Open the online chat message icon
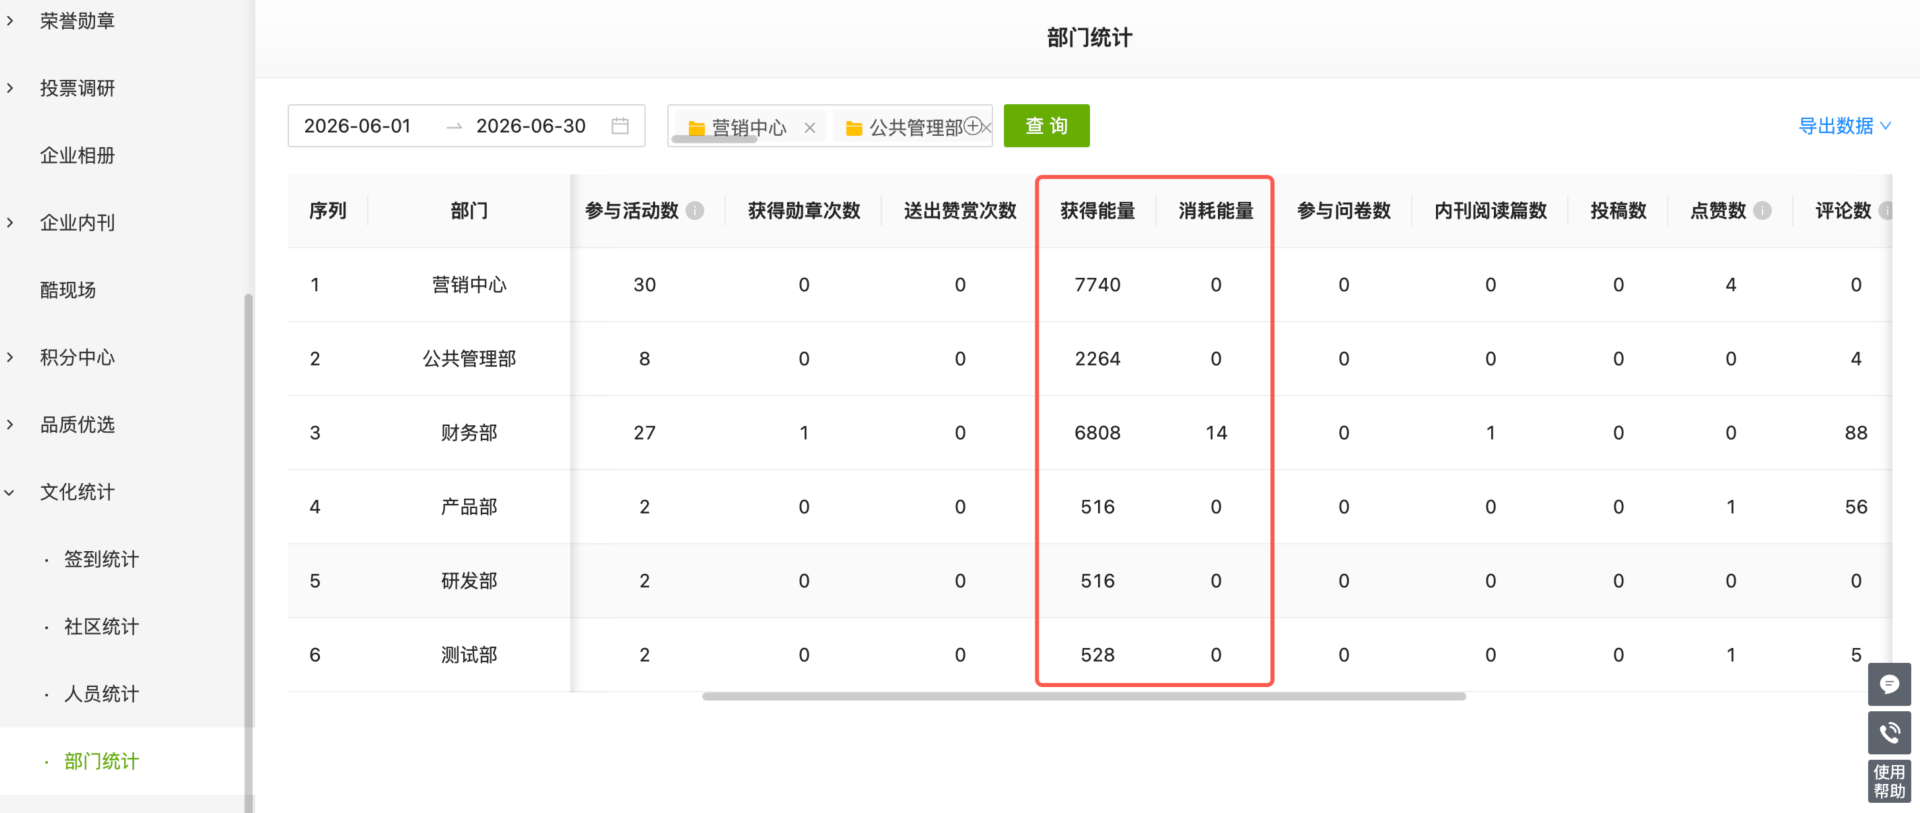This screenshot has height=813, width=1920. (1889, 685)
